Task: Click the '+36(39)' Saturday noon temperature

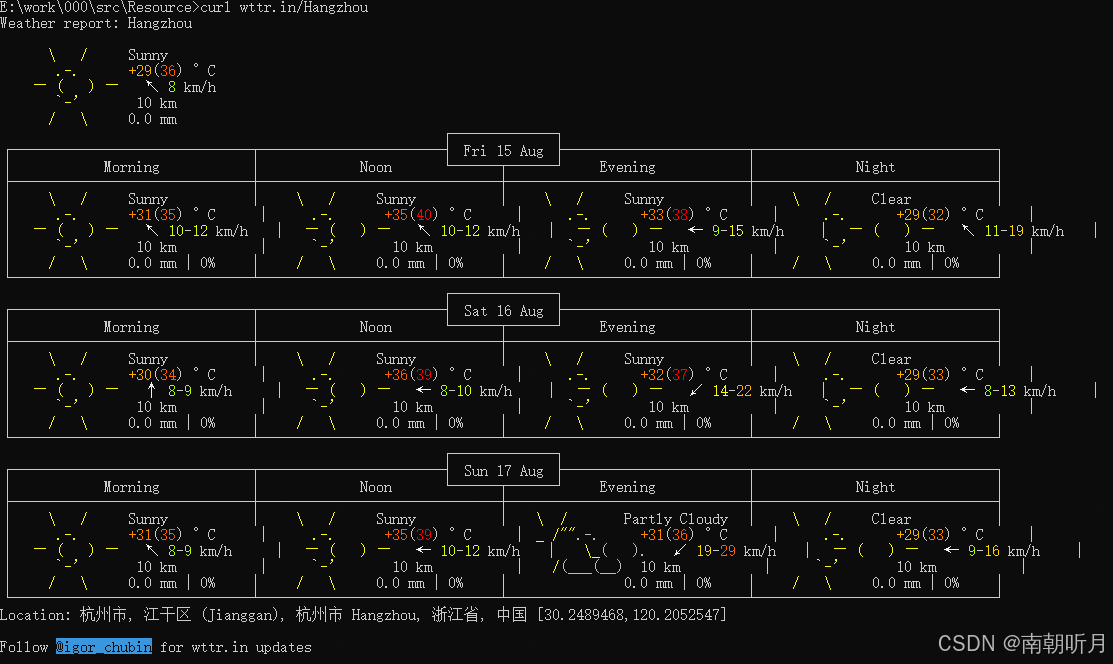Action: [411, 374]
